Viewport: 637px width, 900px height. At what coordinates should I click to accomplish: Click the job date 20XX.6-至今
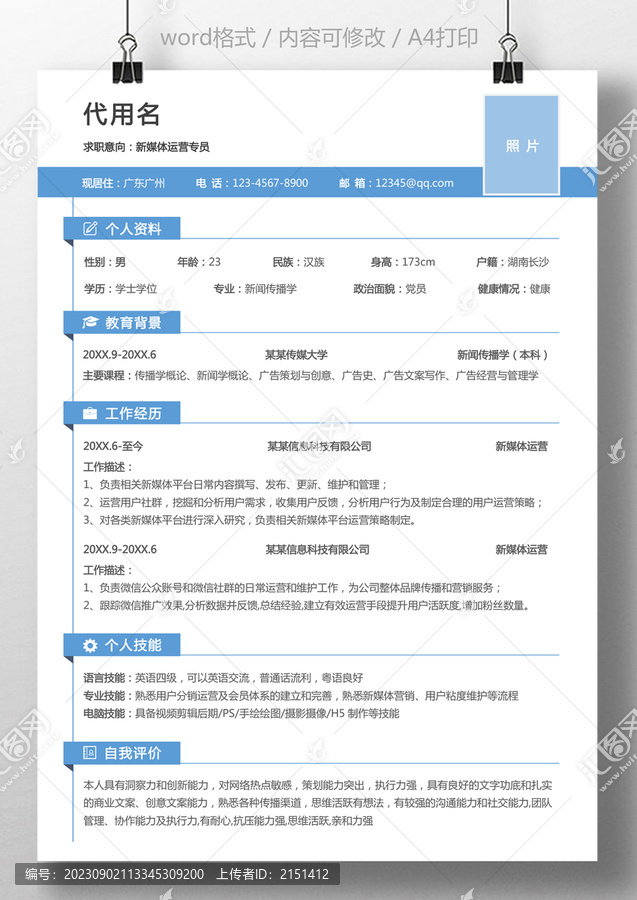pyautogui.click(x=113, y=446)
